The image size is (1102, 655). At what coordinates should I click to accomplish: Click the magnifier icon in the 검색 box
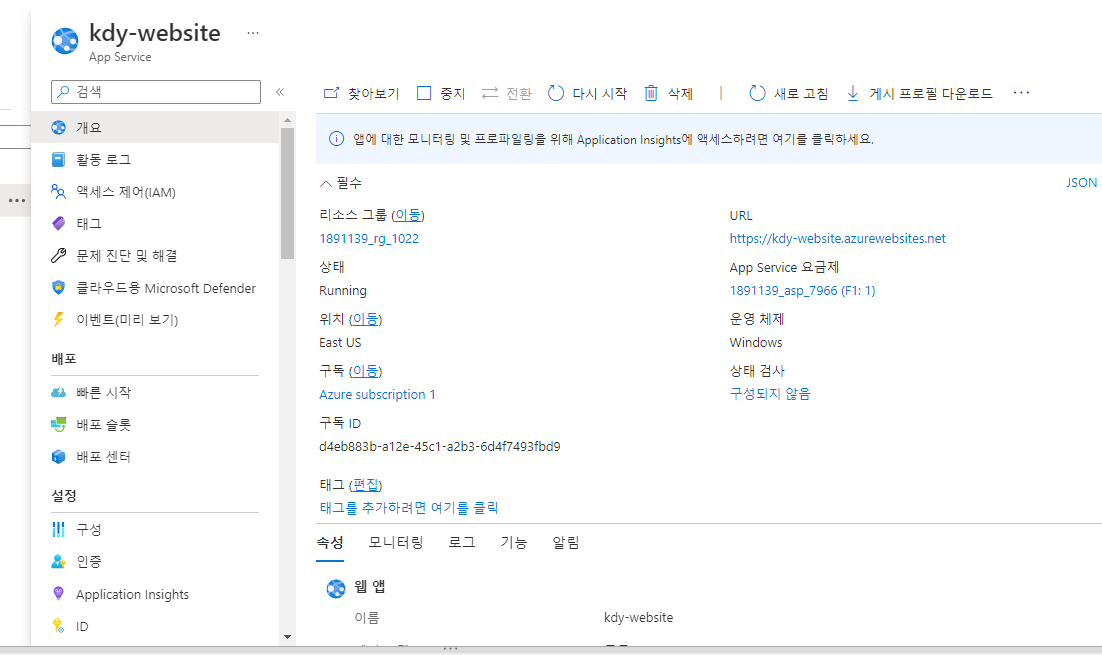coord(64,91)
